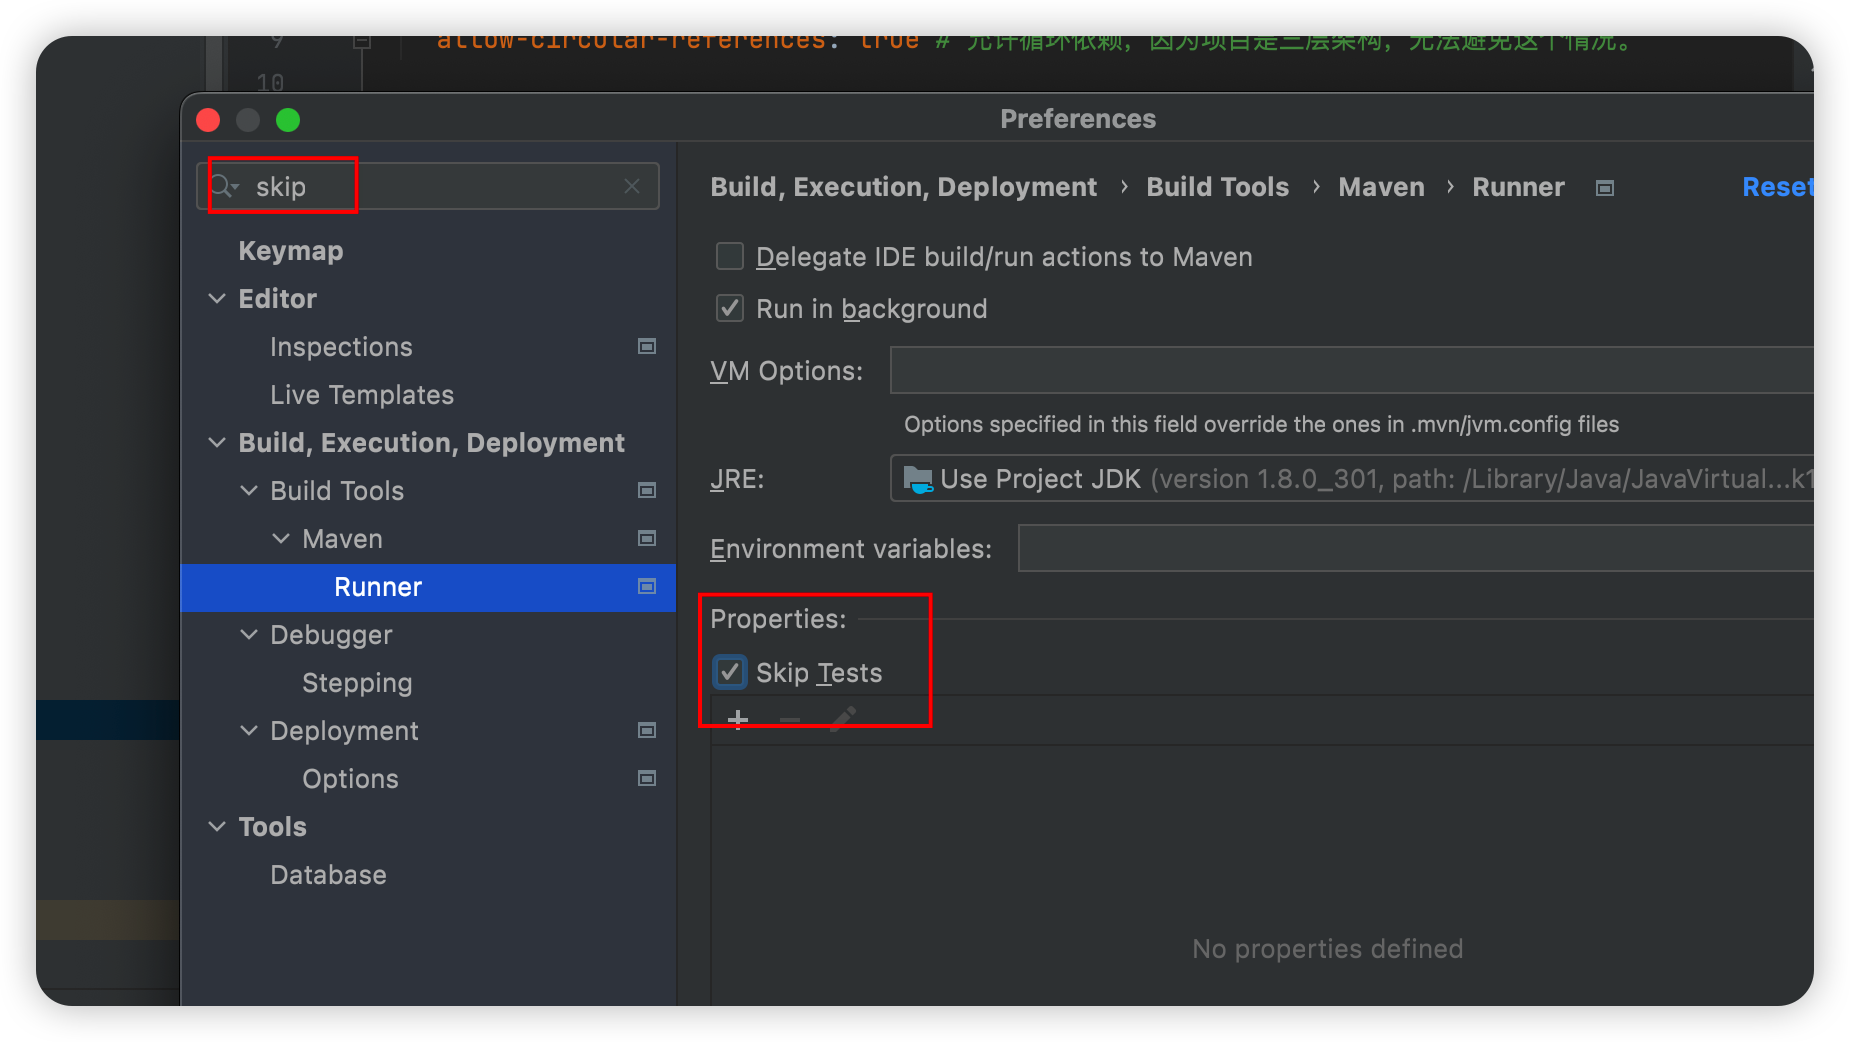Collapse the Build Tools node

[x=249, y=490]
